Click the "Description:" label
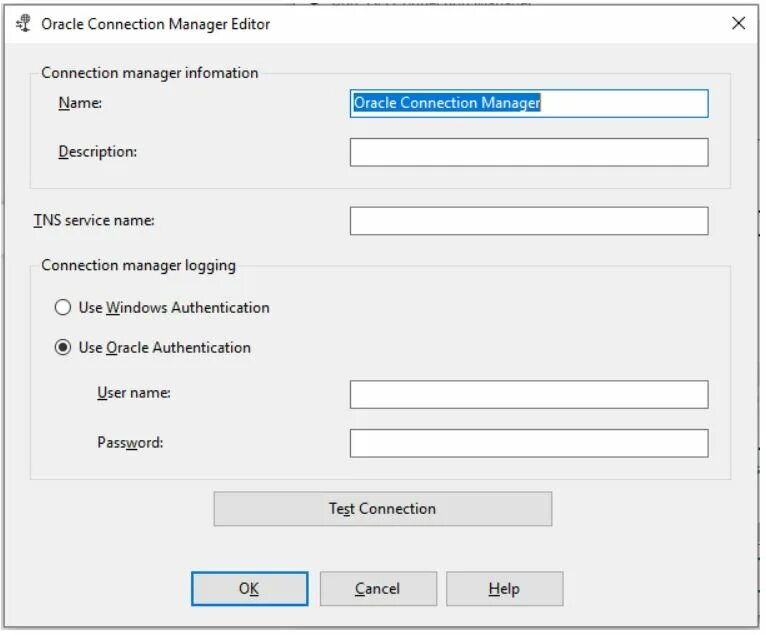This screenshot has height=635, width=766. point(98,152)
